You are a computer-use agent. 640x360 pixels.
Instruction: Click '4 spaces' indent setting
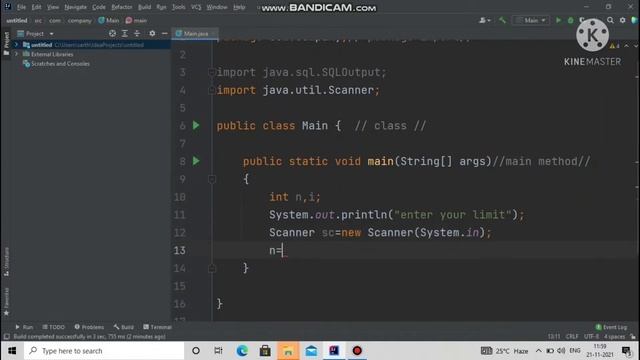[x=614, y=337]
